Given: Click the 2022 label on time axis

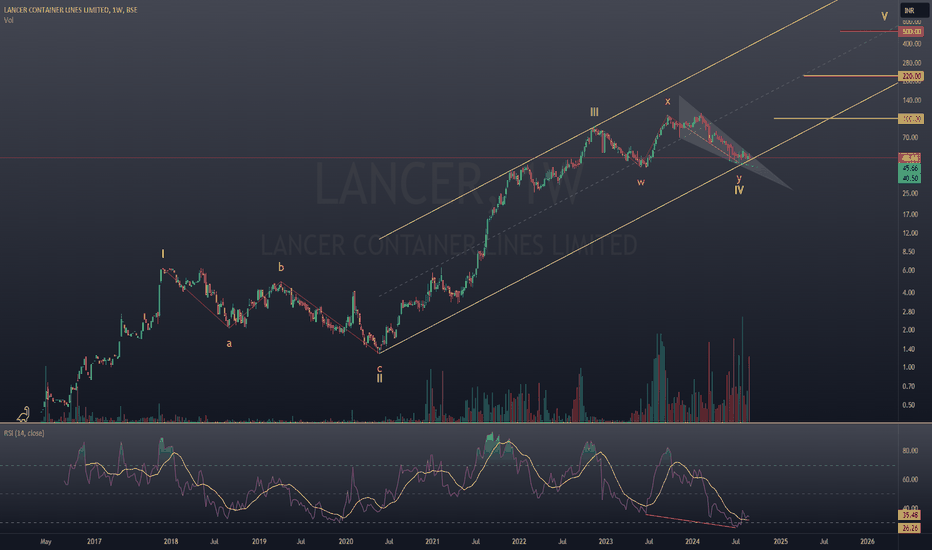Looking at the screenshot, I should pyautogui.click(x=519, y=542).
